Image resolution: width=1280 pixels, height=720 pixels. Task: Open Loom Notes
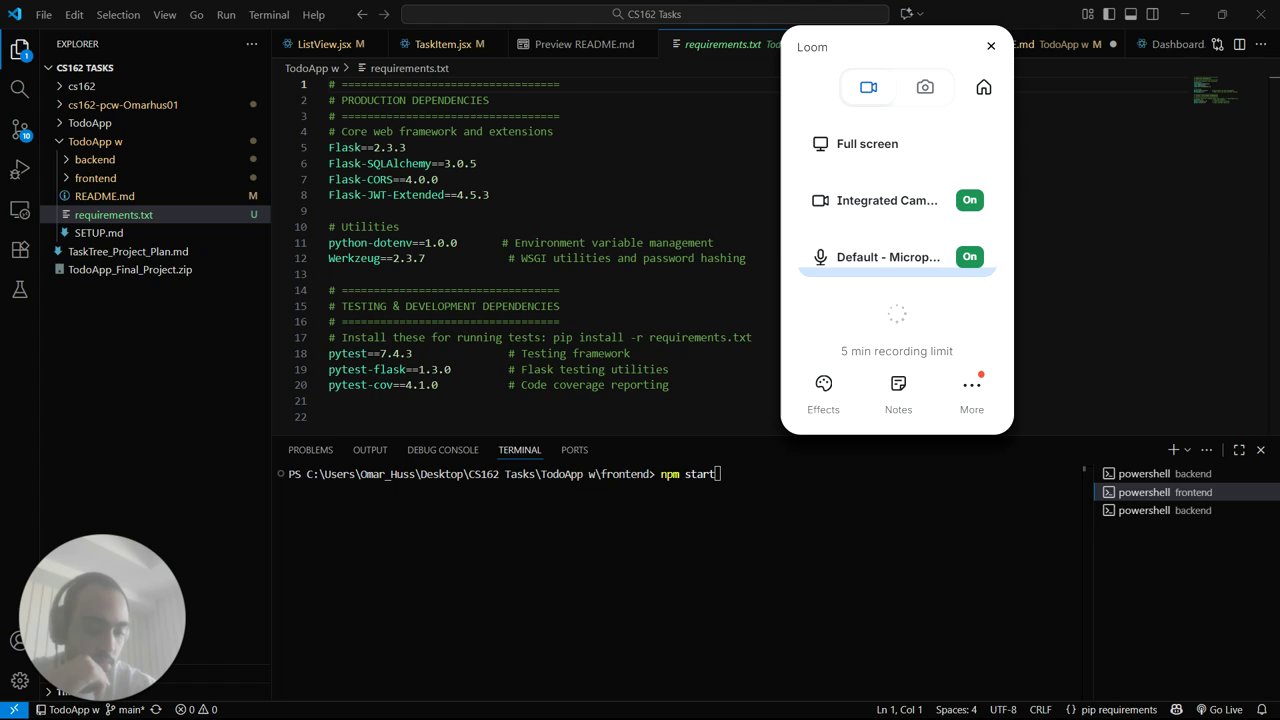(898, 394)
